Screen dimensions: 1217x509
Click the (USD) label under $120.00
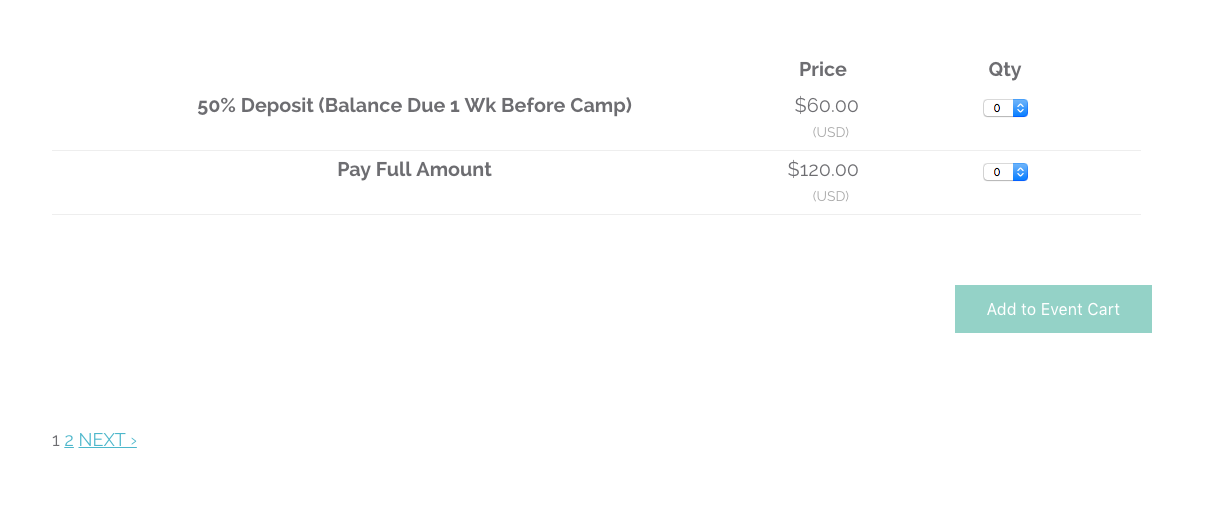(830, 196)
